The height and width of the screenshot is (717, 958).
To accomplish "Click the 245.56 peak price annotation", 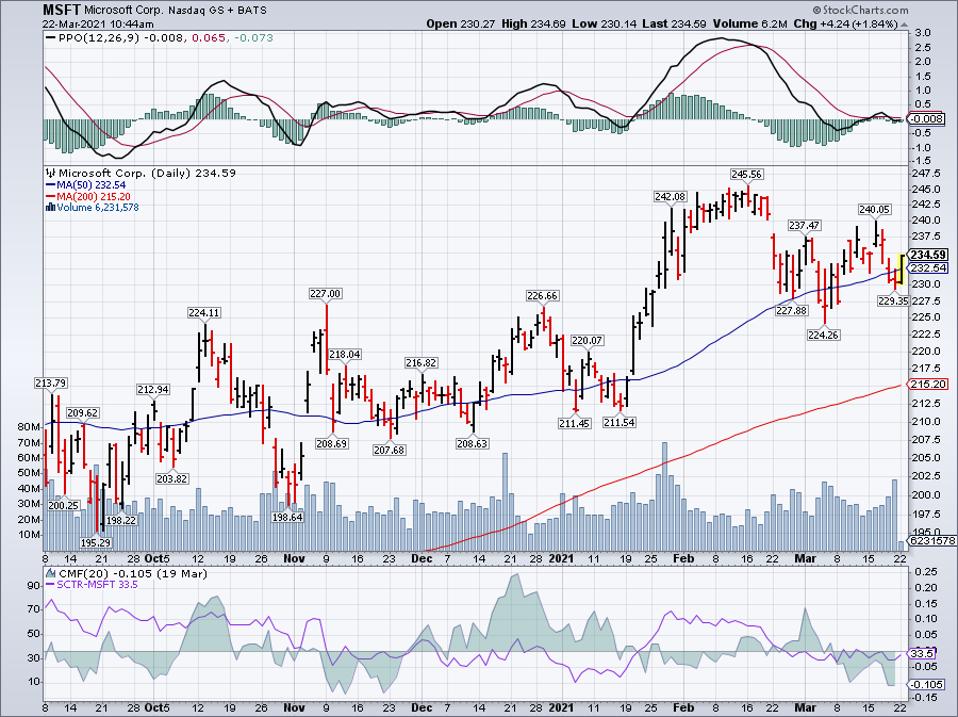I will point(745,173).
